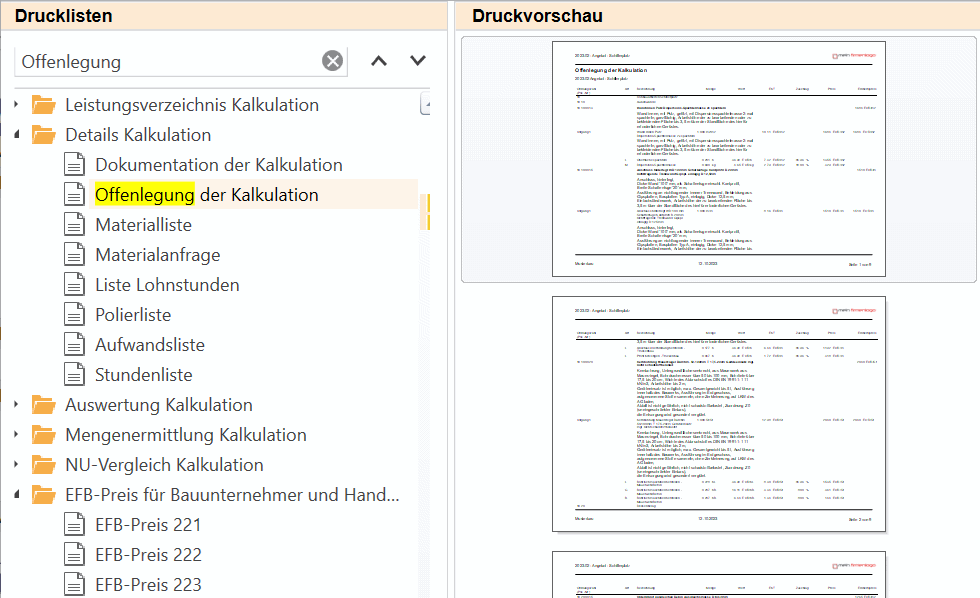Select NU-Vergleich Kalkulation tree entry
This screenshot has height=598, width=980.
pyautogui.click(x=164, y=464)
